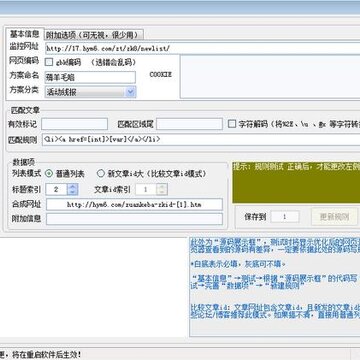Click the COOKIE label
Viewport: 360px width, 360px height.
[160, 74]
